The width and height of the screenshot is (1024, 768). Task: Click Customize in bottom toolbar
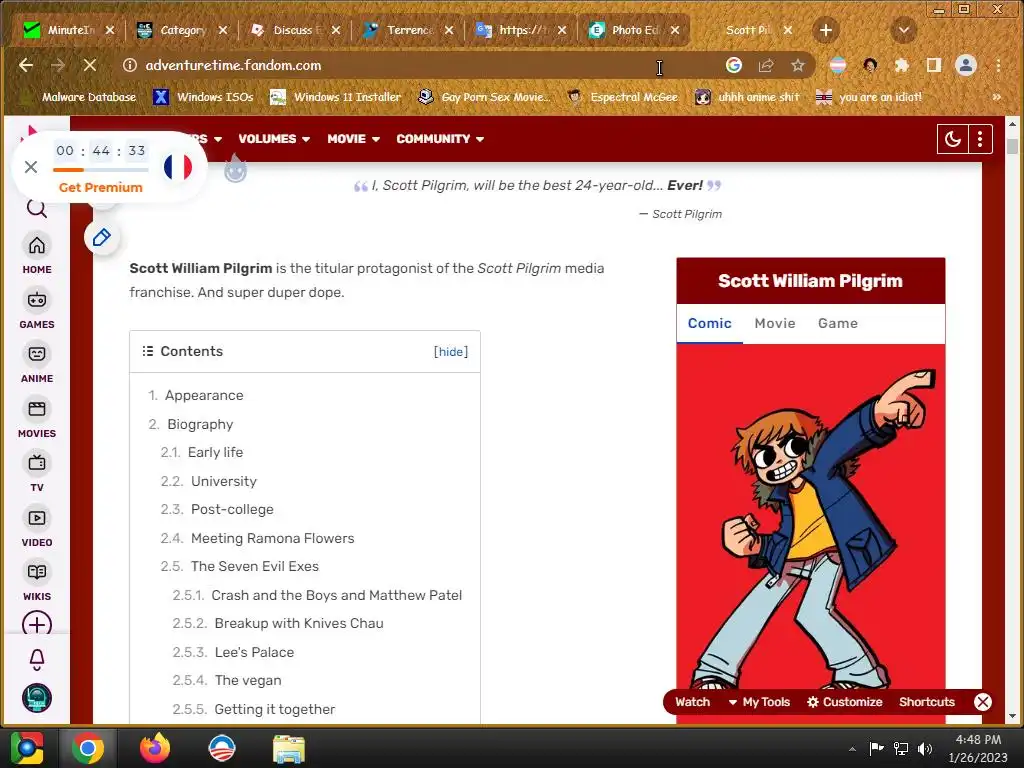(x=844, y=702)
